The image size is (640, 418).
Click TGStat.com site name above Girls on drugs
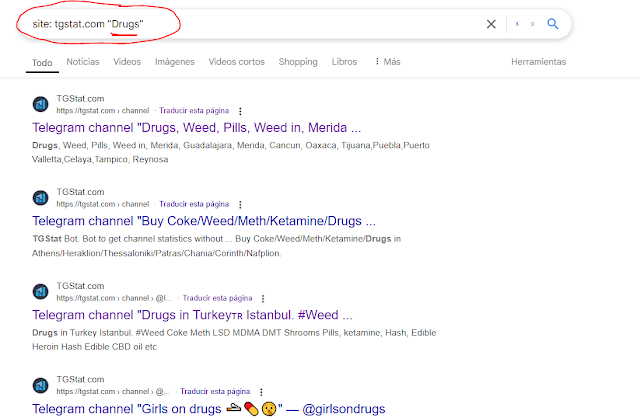[80, 380]
